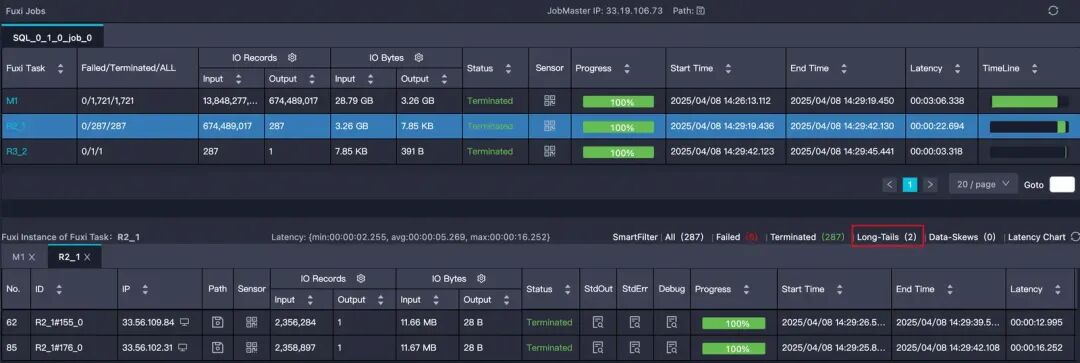Select task row 0/1,721/1,721 cell
Screen dimensions: 1080x363
[x=138, y=101]
